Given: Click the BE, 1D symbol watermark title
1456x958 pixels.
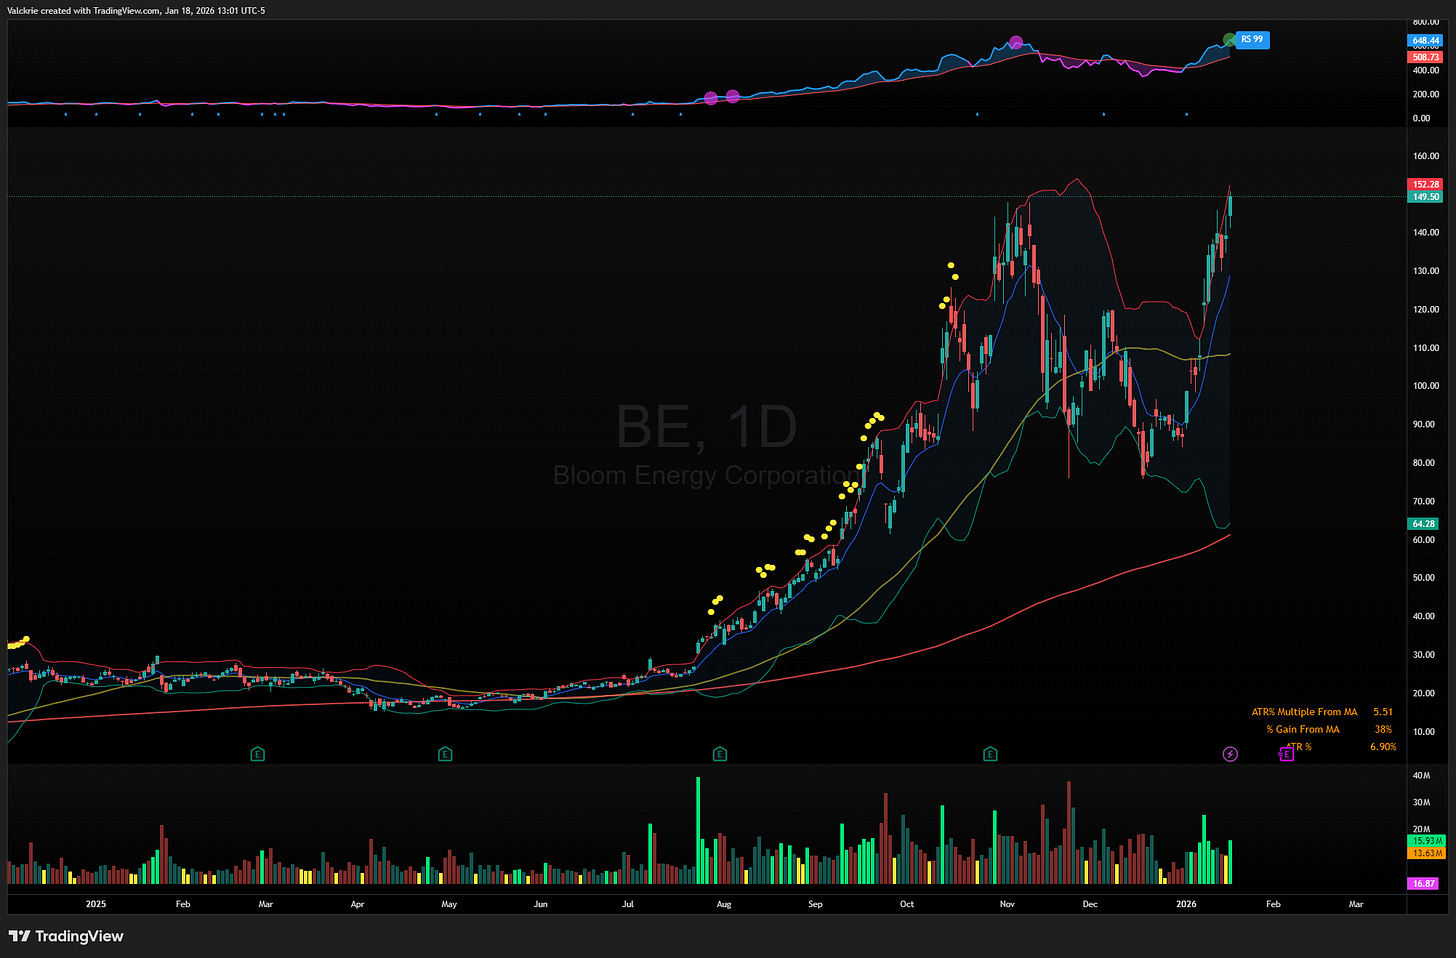Looking at the screenshot, I should (706, 427).
